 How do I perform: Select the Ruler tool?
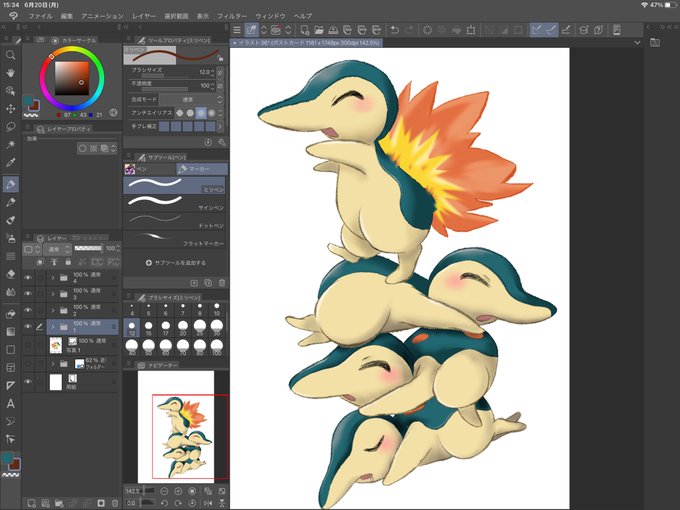tap(10, 385)
